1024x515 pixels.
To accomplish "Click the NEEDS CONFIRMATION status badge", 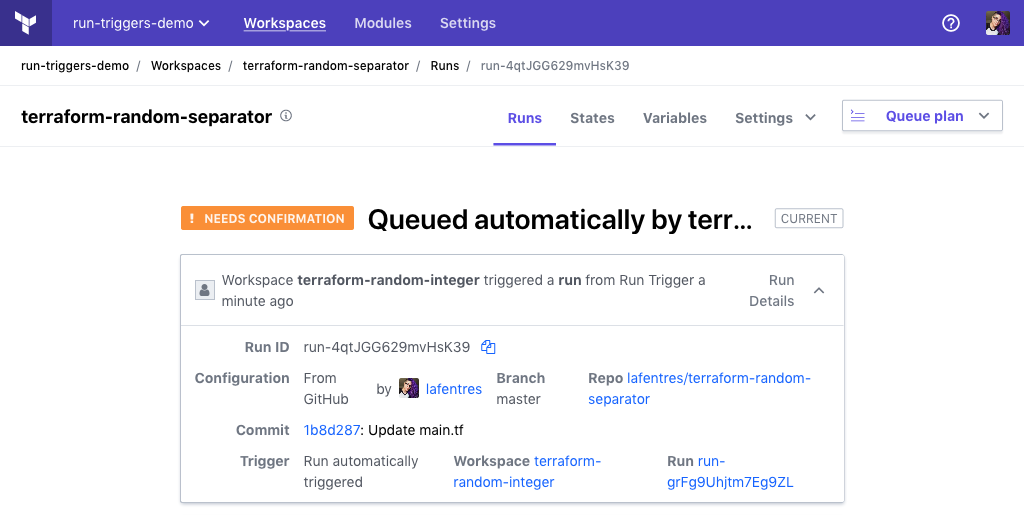I will point(268,219).
